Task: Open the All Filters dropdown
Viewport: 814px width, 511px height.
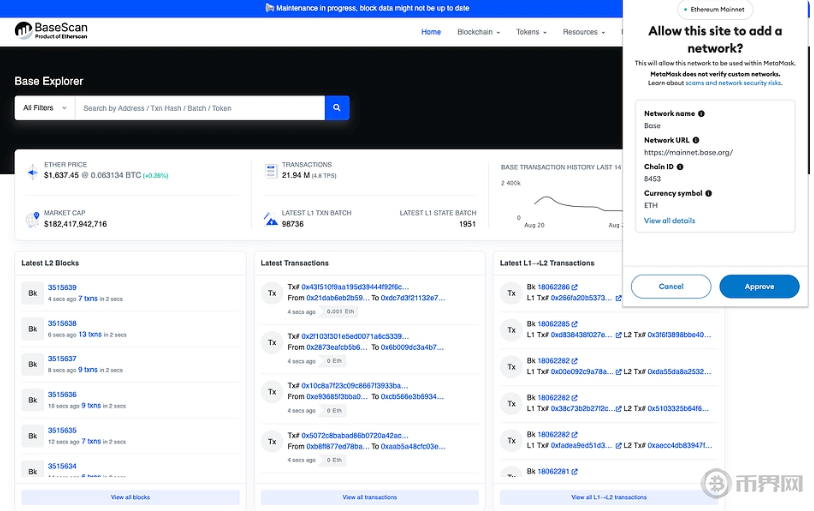Action: point(45,108)
